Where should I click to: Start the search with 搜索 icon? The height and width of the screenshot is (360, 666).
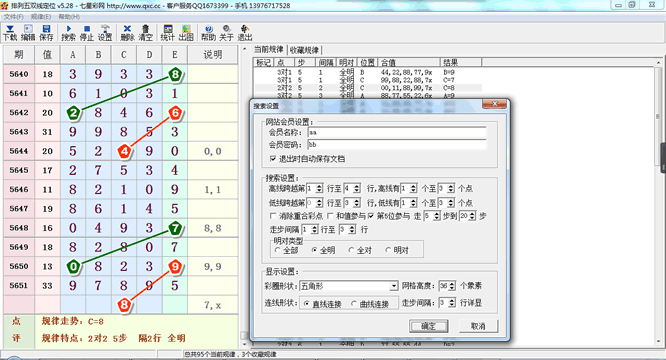click(x=68, y=33)
